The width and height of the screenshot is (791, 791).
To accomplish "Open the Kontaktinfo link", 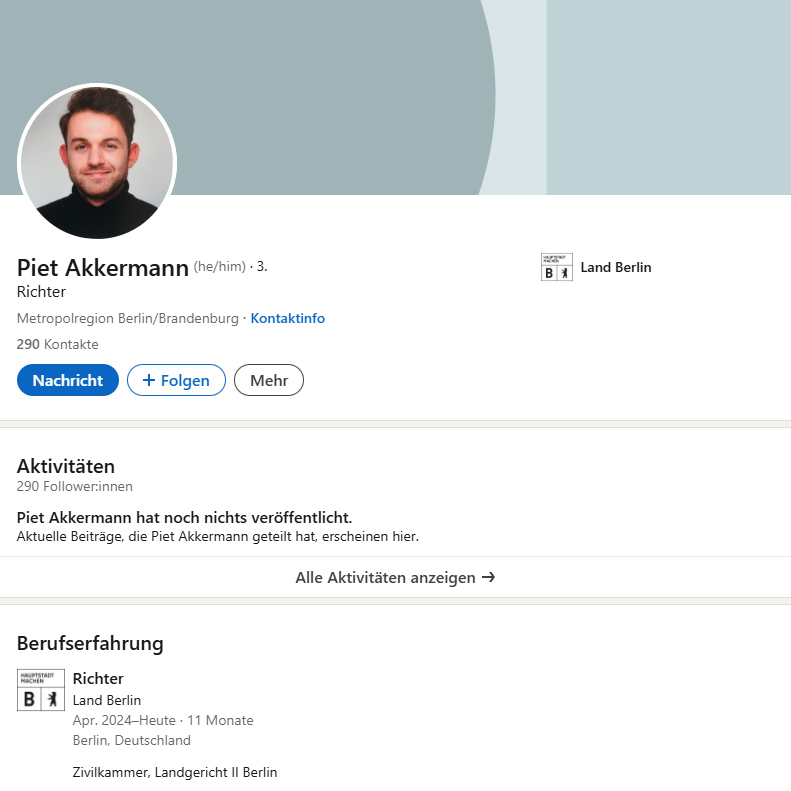I will [287, 318].
